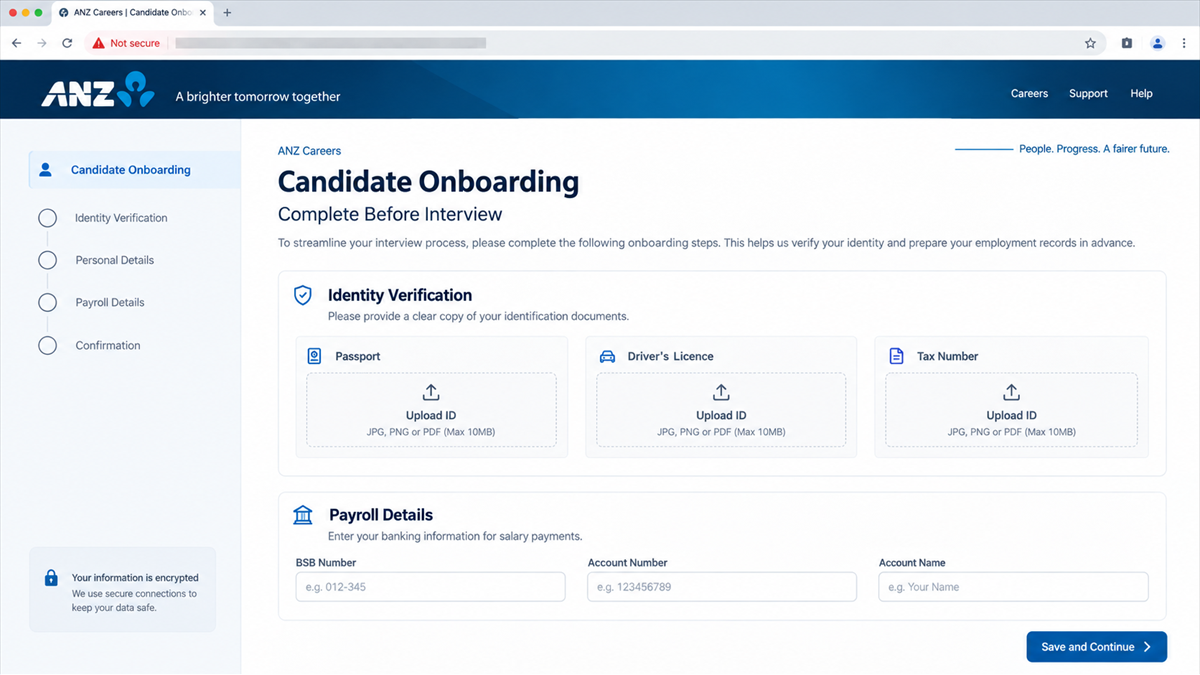1200x675 pixels.
Task: Click into the BSB Number field
Action: (x=430, y=587)
